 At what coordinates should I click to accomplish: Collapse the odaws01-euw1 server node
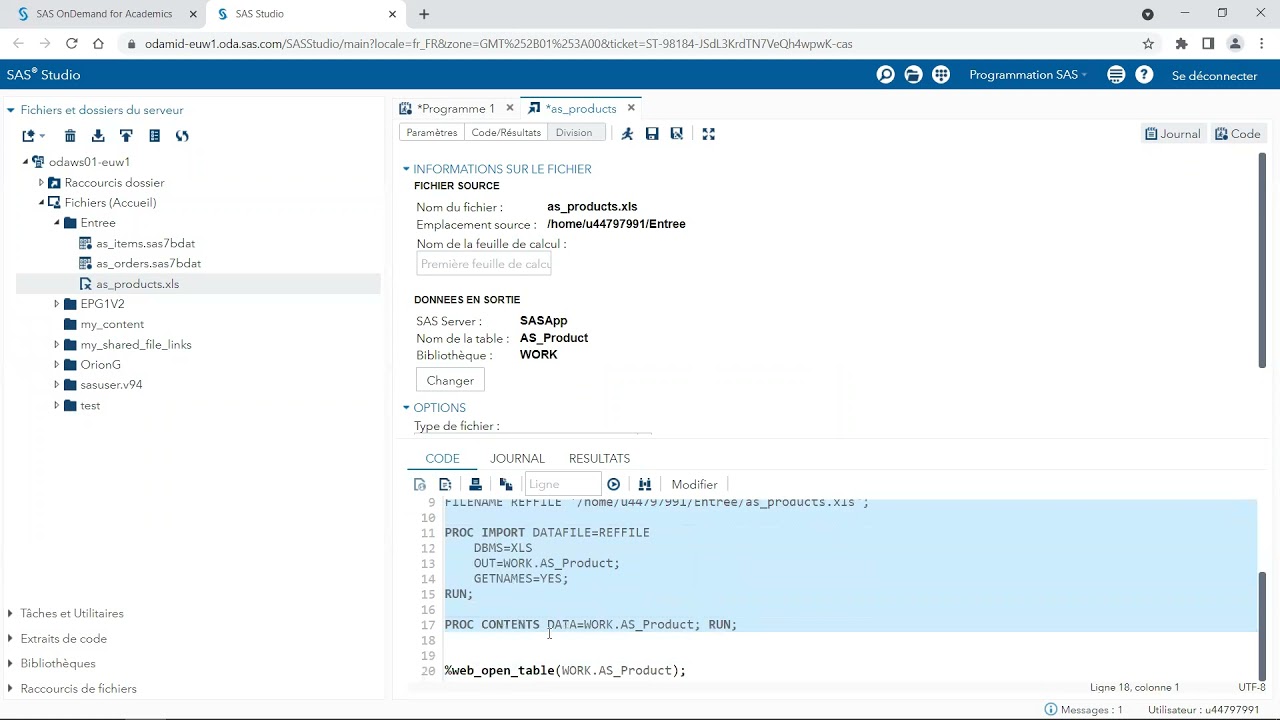click(26, 162)
